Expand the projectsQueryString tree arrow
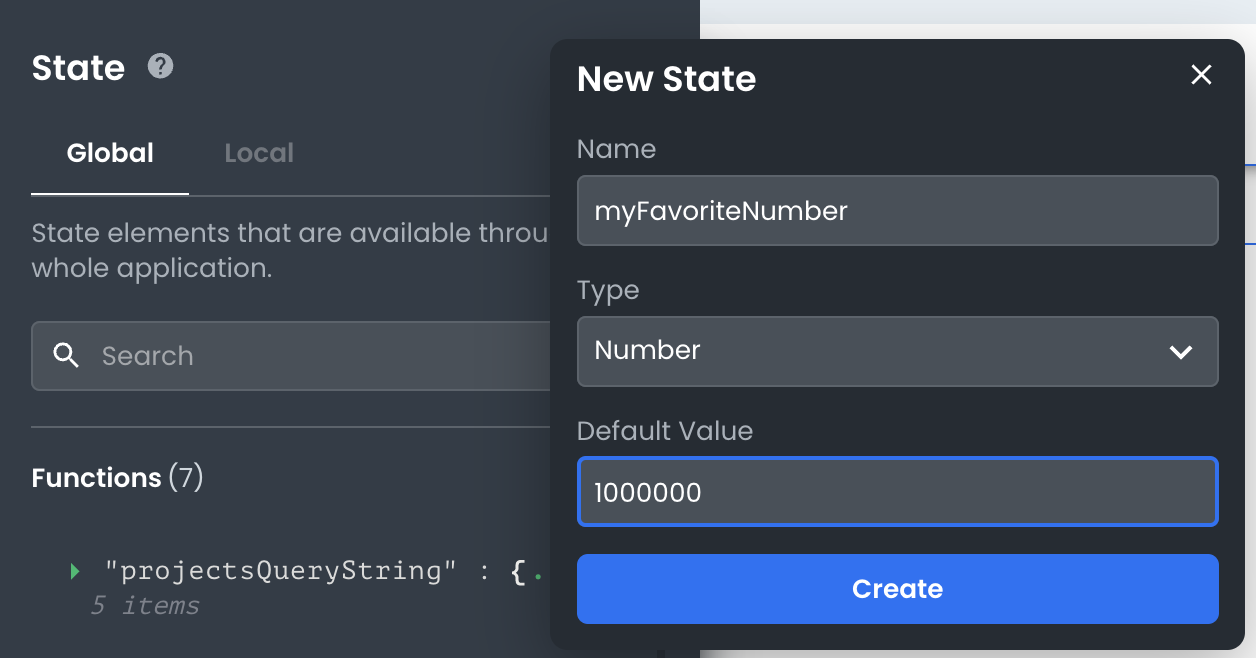 (x=75, y=572)
